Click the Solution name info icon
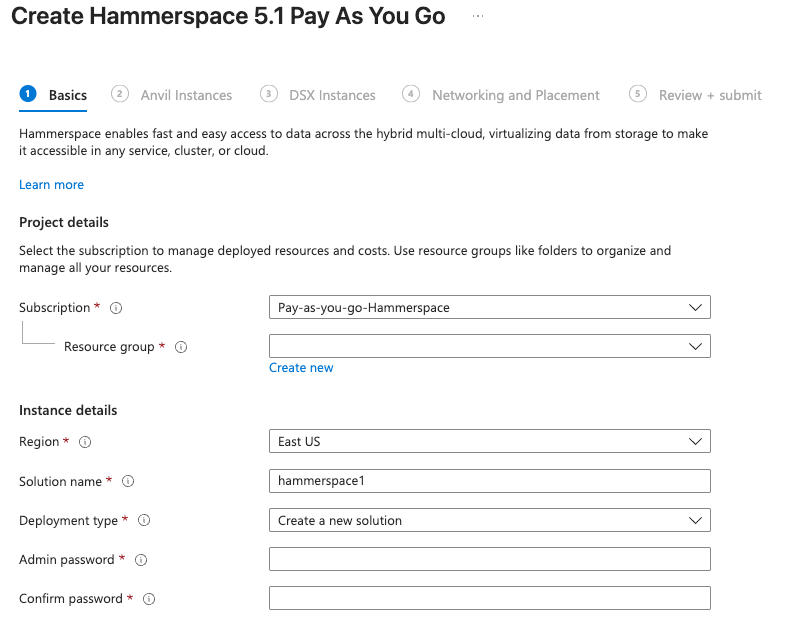788x642 pixels. point(128,481)
